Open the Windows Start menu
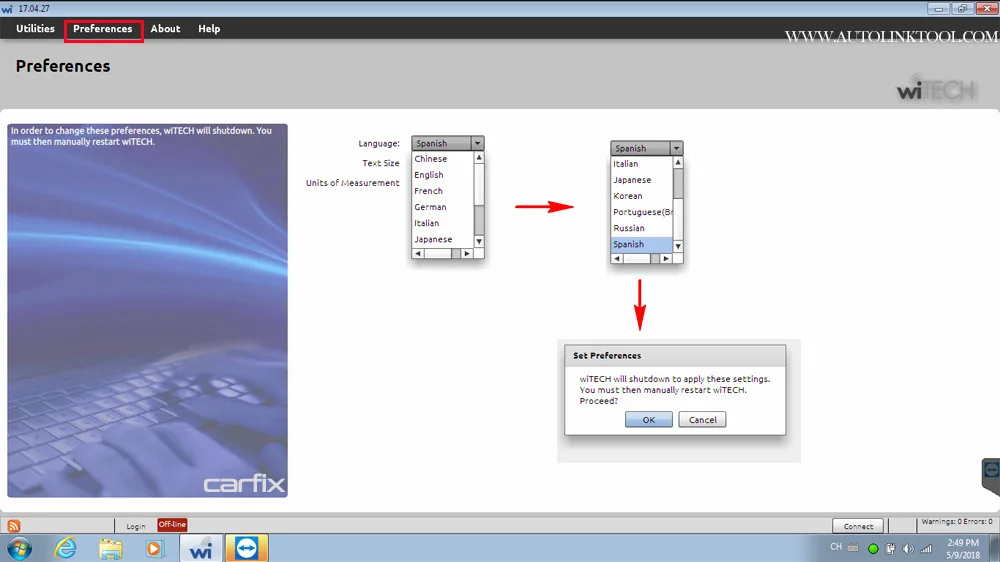Image resolution: width=1000 pixels, height=562 pixels. coord(20,548)
